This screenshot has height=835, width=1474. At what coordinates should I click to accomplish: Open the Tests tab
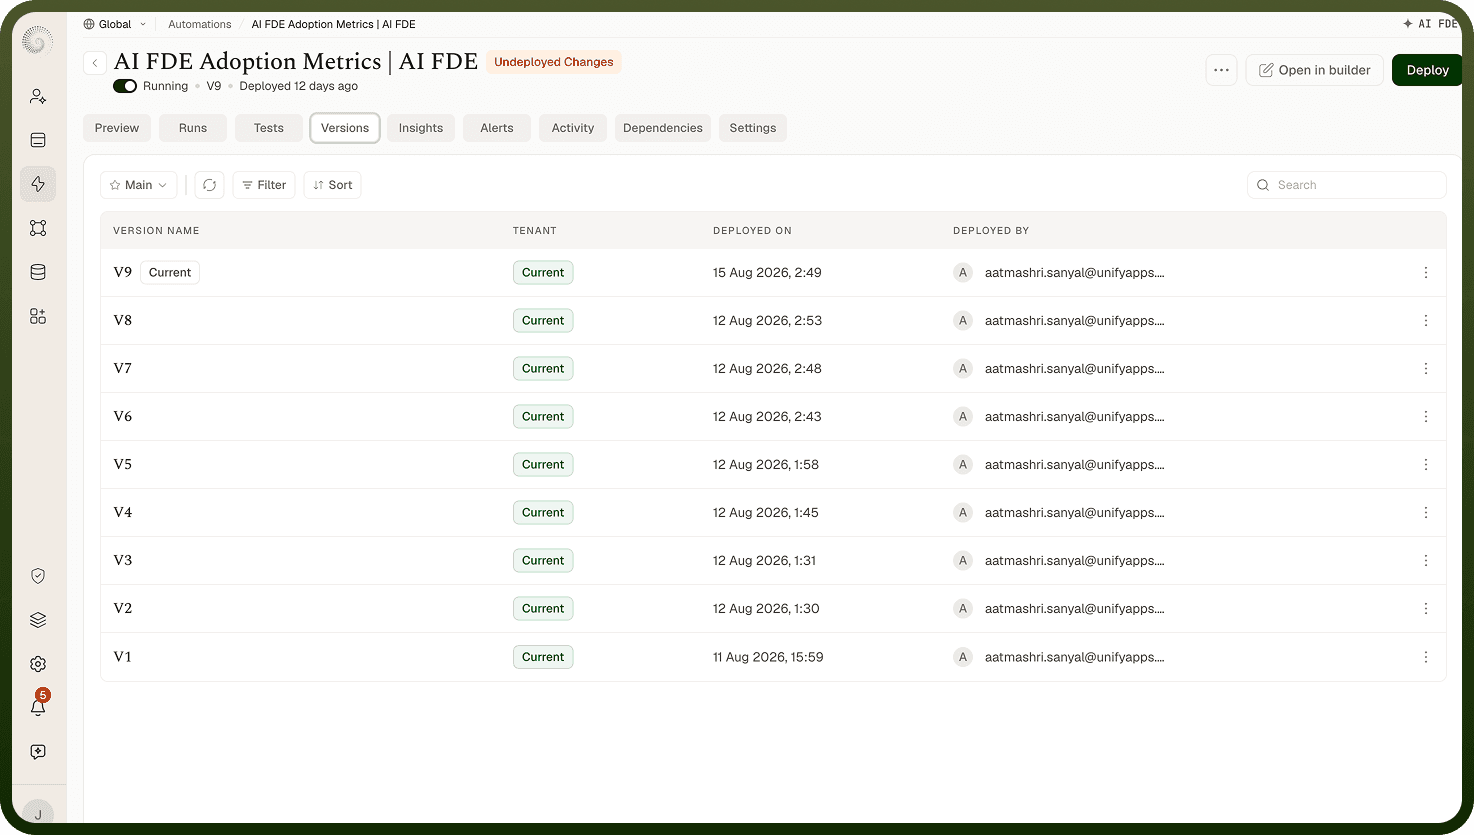[x=269, y=128]
